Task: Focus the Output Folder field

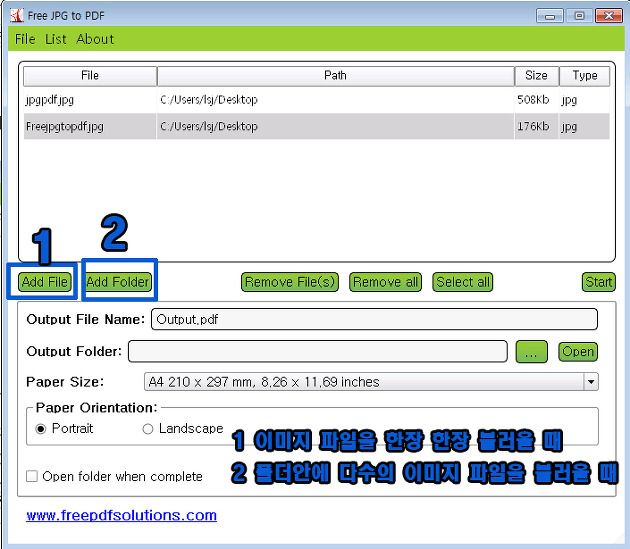Action: 318,352
